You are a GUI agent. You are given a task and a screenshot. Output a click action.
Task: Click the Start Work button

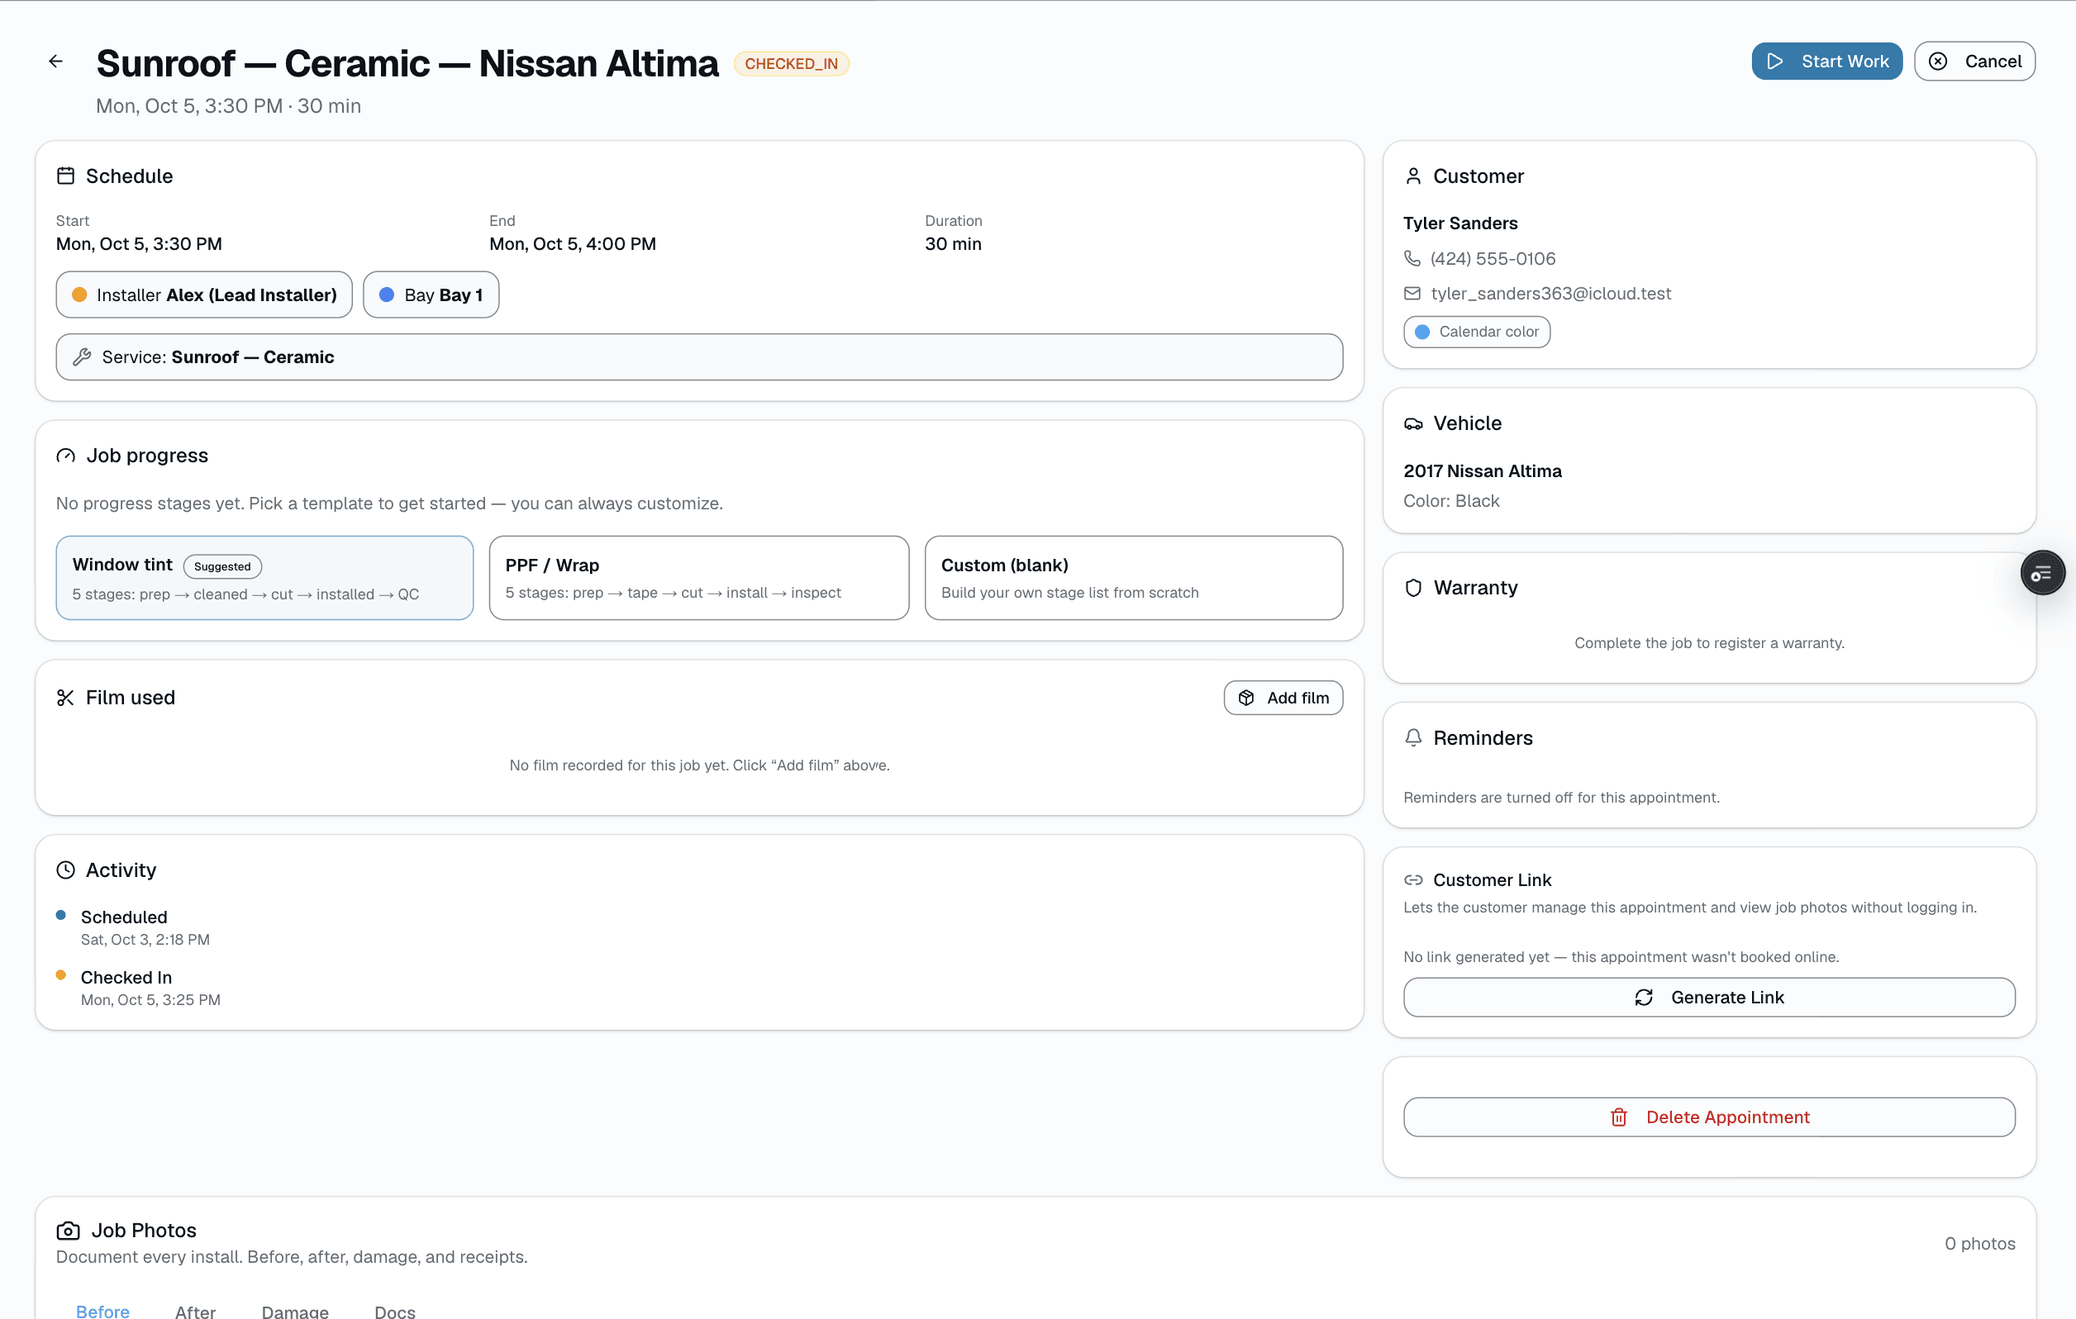click(1826, 62)
